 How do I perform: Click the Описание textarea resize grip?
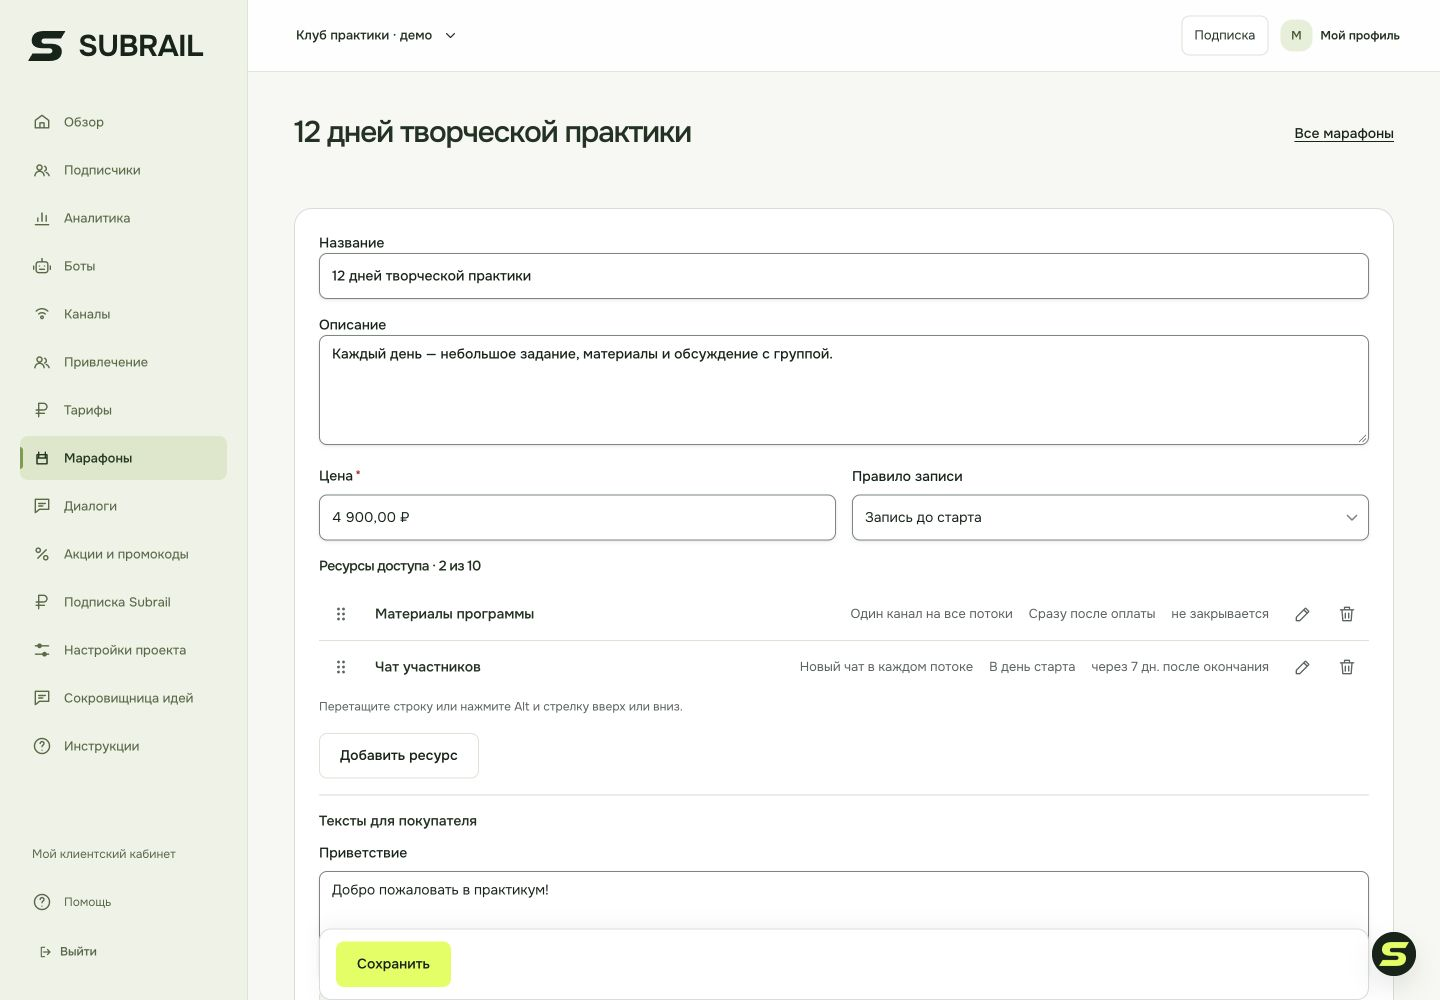pos(1361,437)
